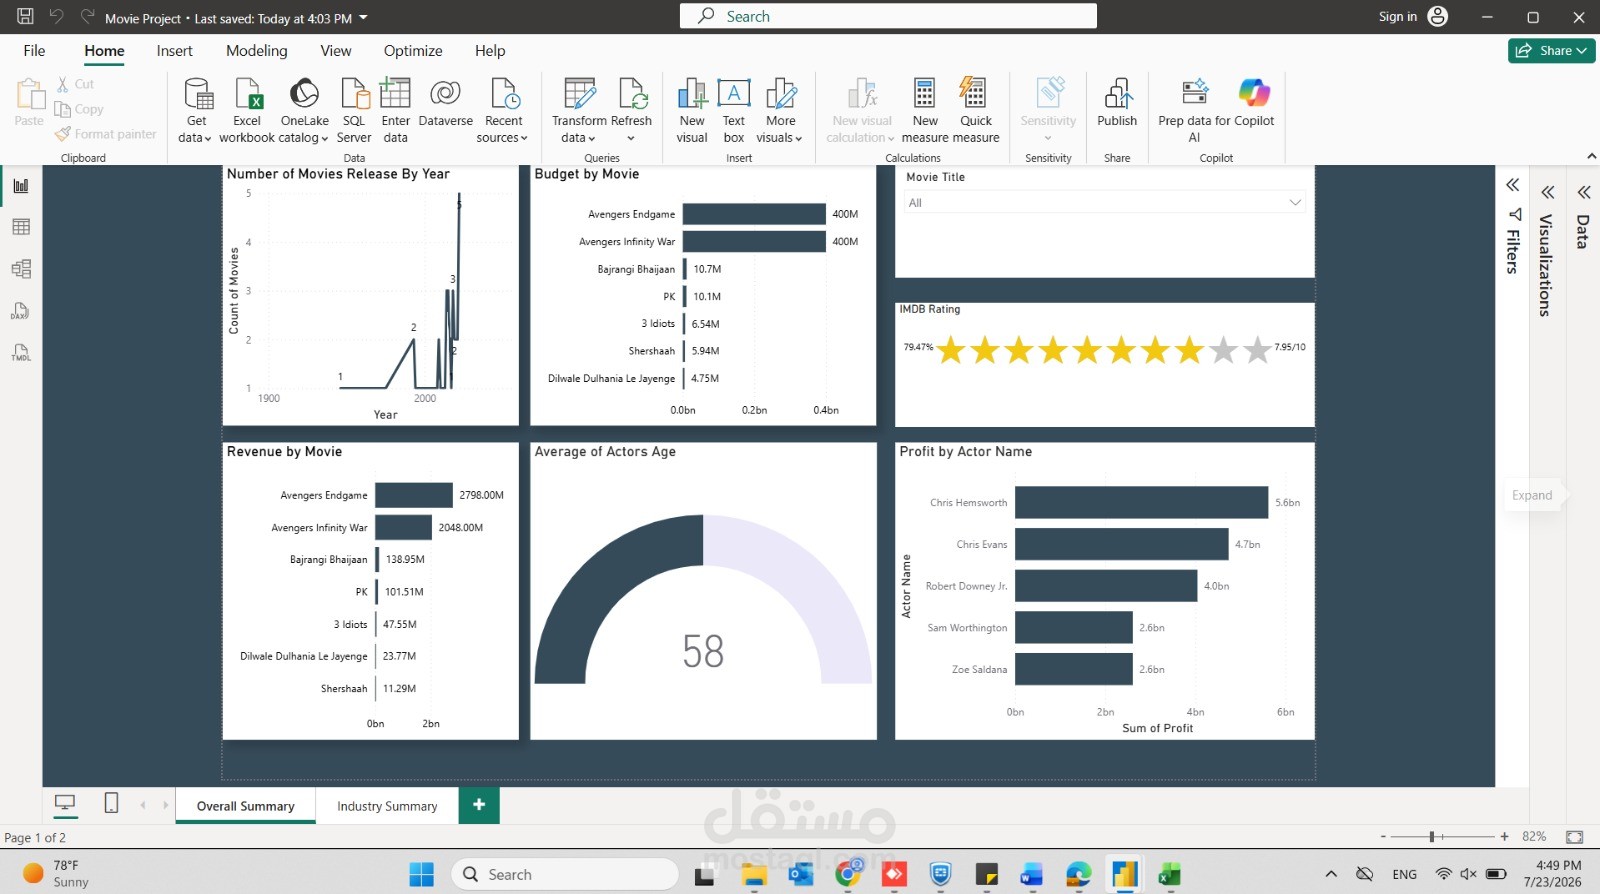
Task: Click the zoom slider handle
Action: [x=1432, y=837]
